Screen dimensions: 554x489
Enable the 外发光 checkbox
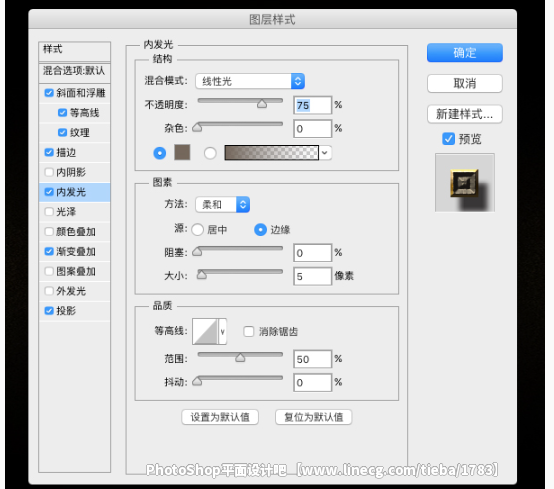(x=49, y=291)
